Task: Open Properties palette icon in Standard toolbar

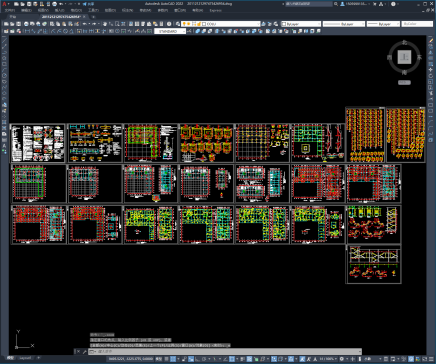Action: pyautogui.click(x=131, y=24)
